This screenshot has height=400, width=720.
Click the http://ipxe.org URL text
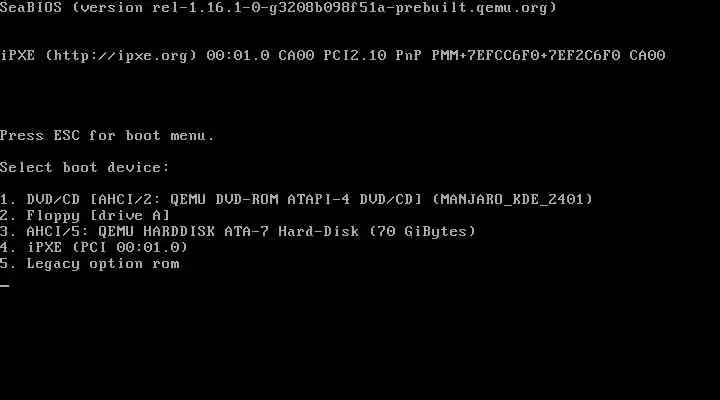(x=121, y=56)
